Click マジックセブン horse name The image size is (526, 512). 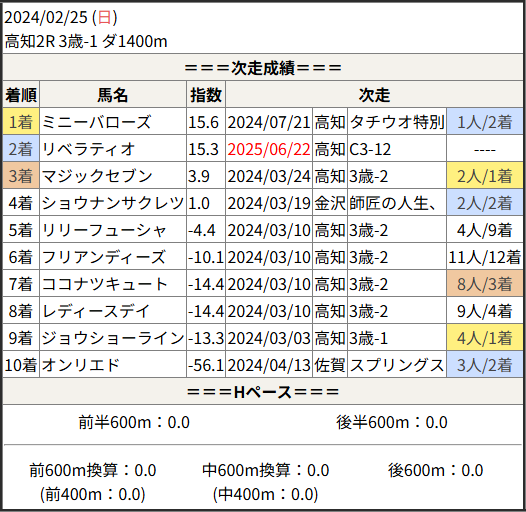pyautogui.click(x=97, y=176)
